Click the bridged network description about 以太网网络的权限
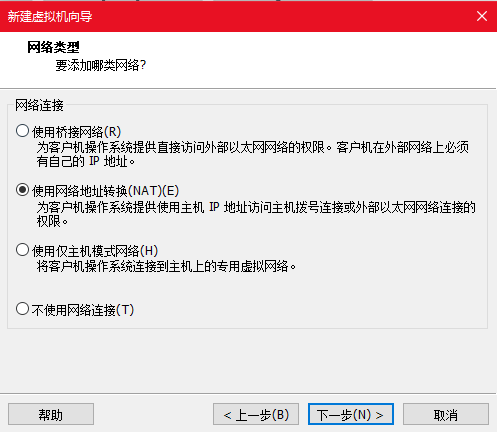This screenshot has width=497, height=432. click(253, 154)
